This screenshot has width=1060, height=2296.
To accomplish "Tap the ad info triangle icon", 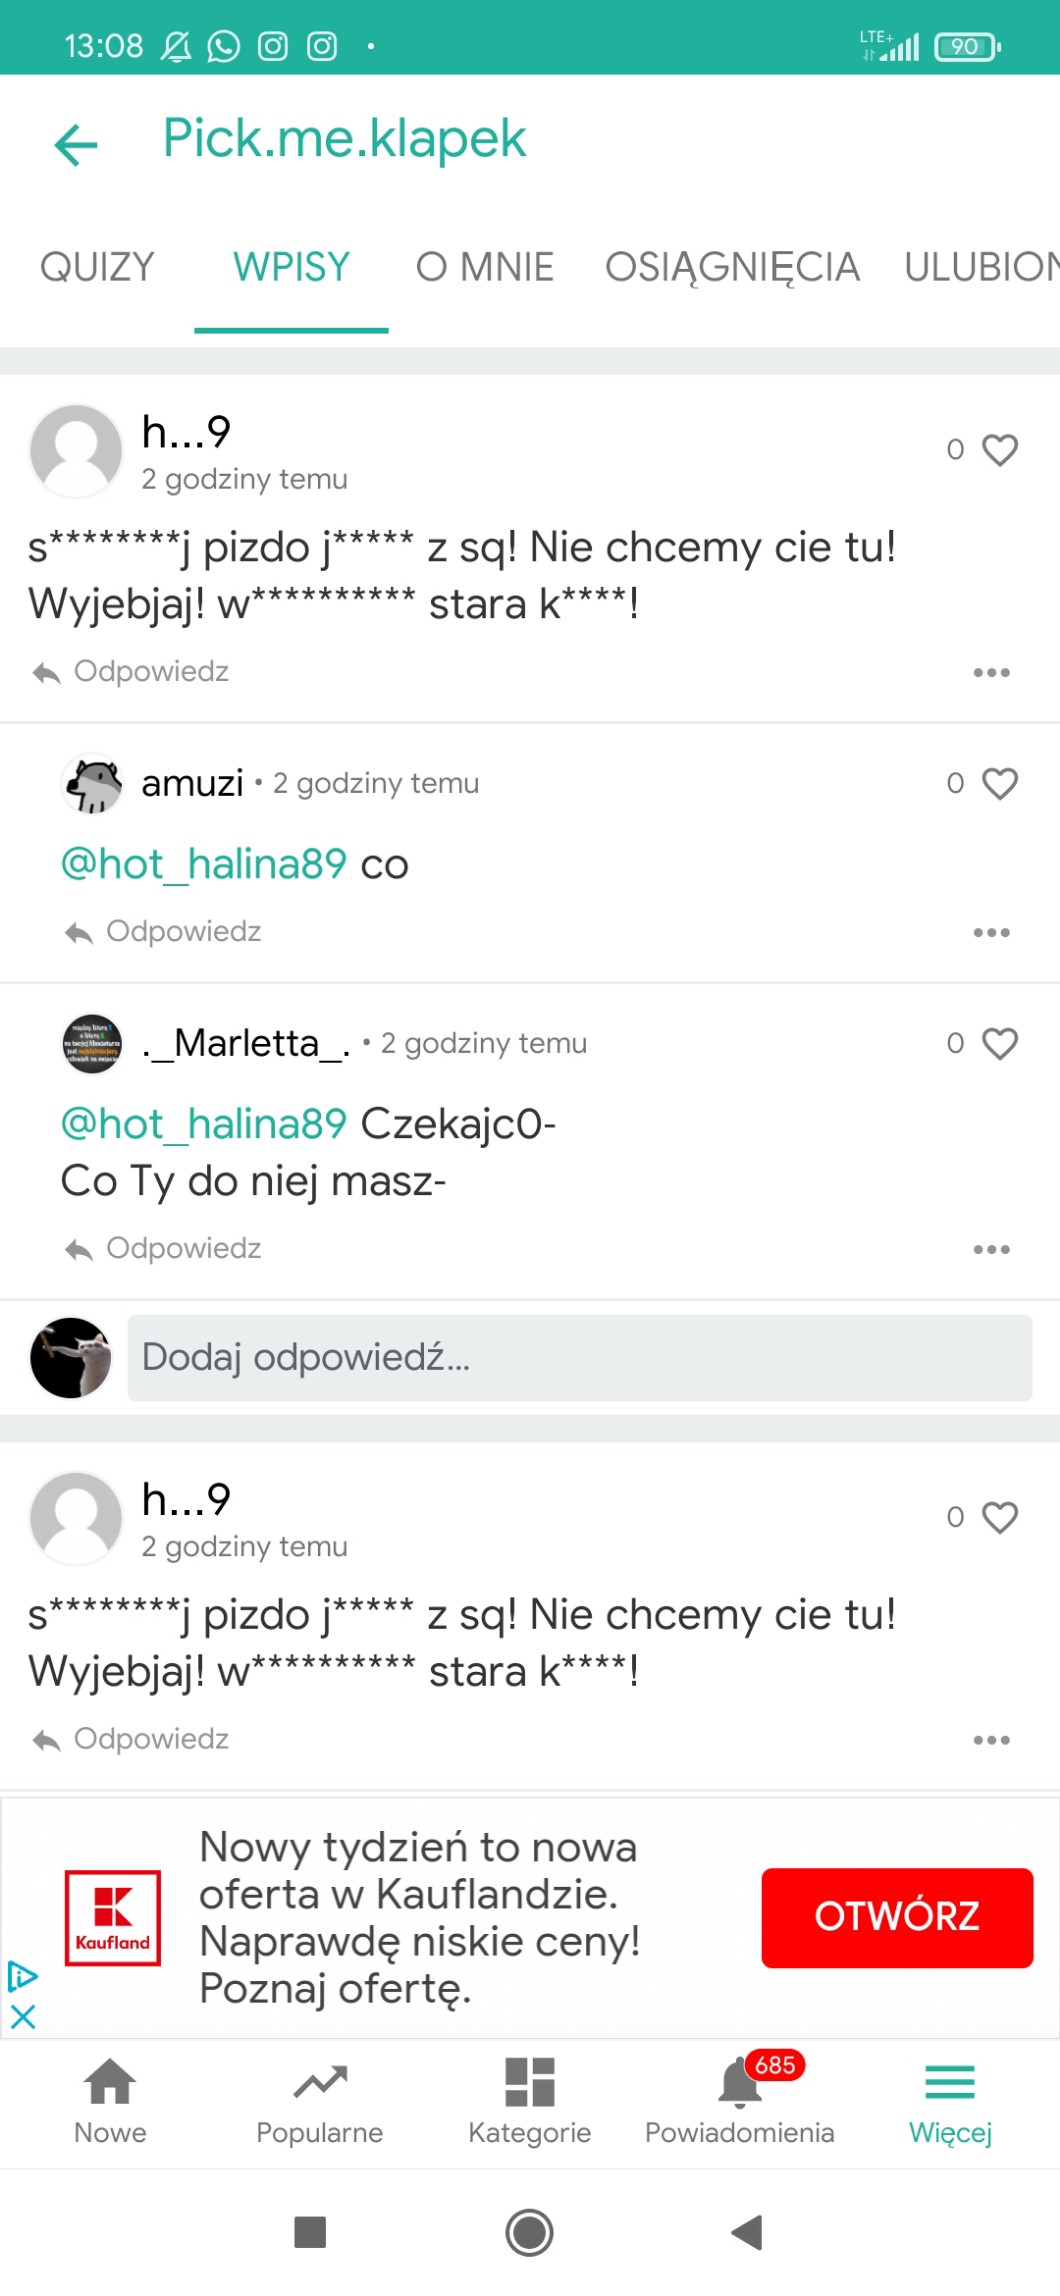I will click(x=22, y=1976).
